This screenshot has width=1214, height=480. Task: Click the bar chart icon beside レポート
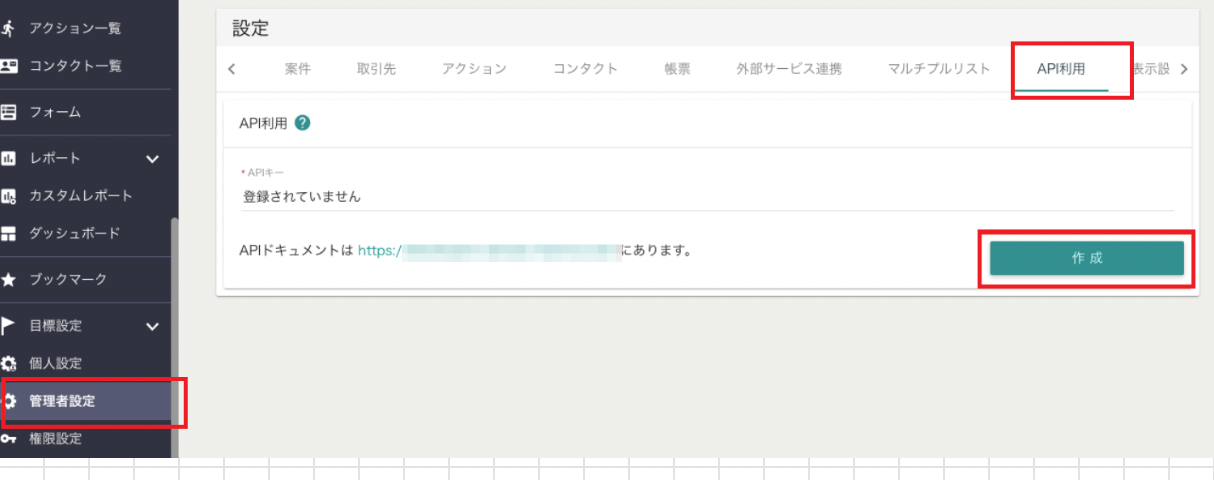(9, 158)
